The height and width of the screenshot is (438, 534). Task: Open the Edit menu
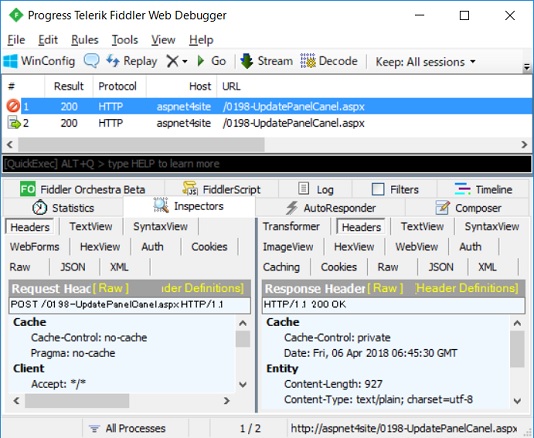(48, 40)
